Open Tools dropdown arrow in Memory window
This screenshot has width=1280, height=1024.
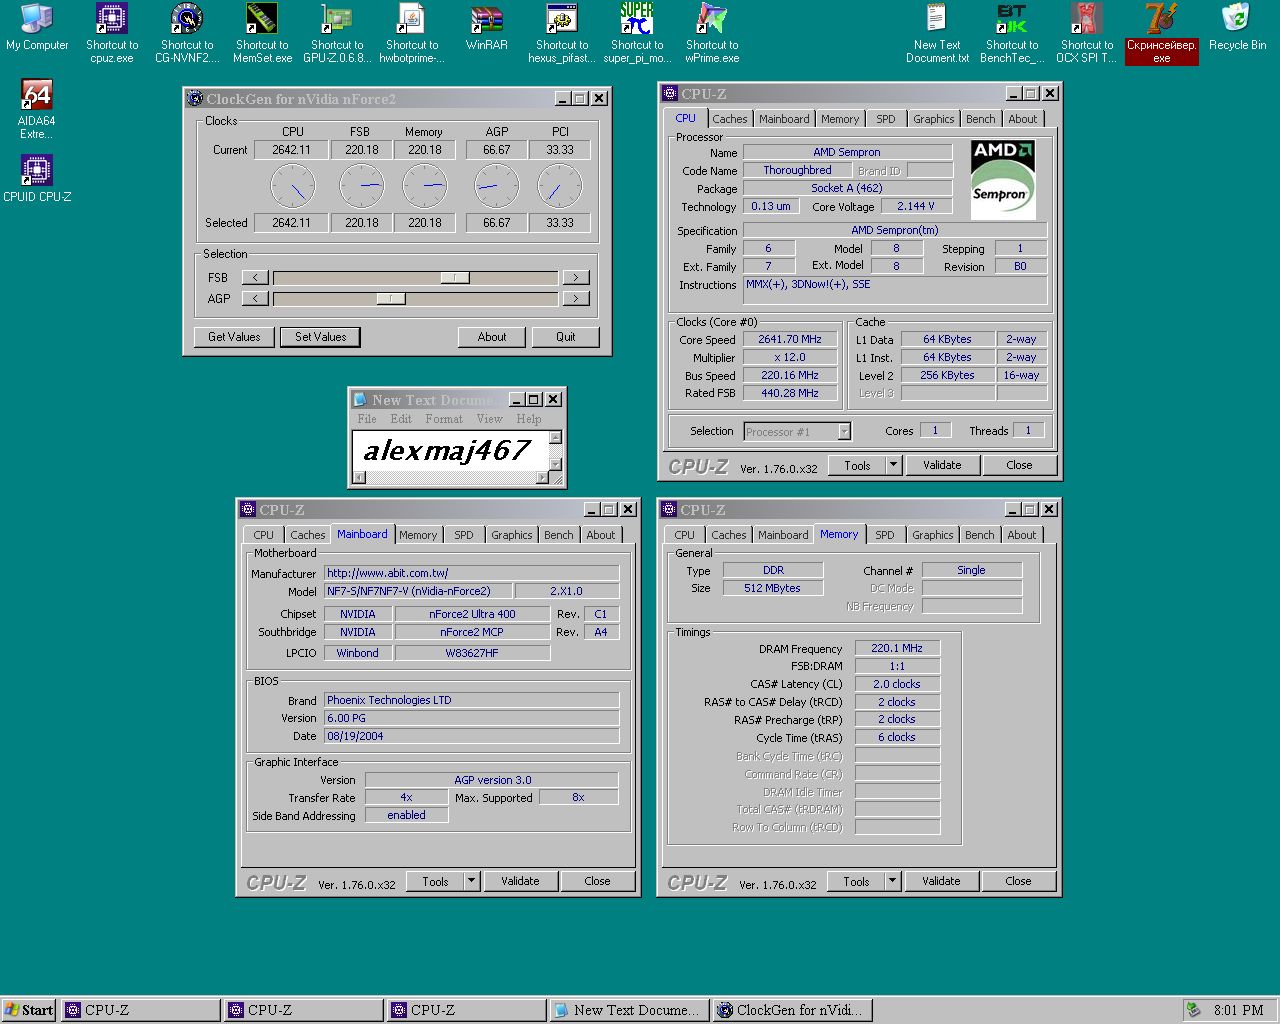coord(893,881)
